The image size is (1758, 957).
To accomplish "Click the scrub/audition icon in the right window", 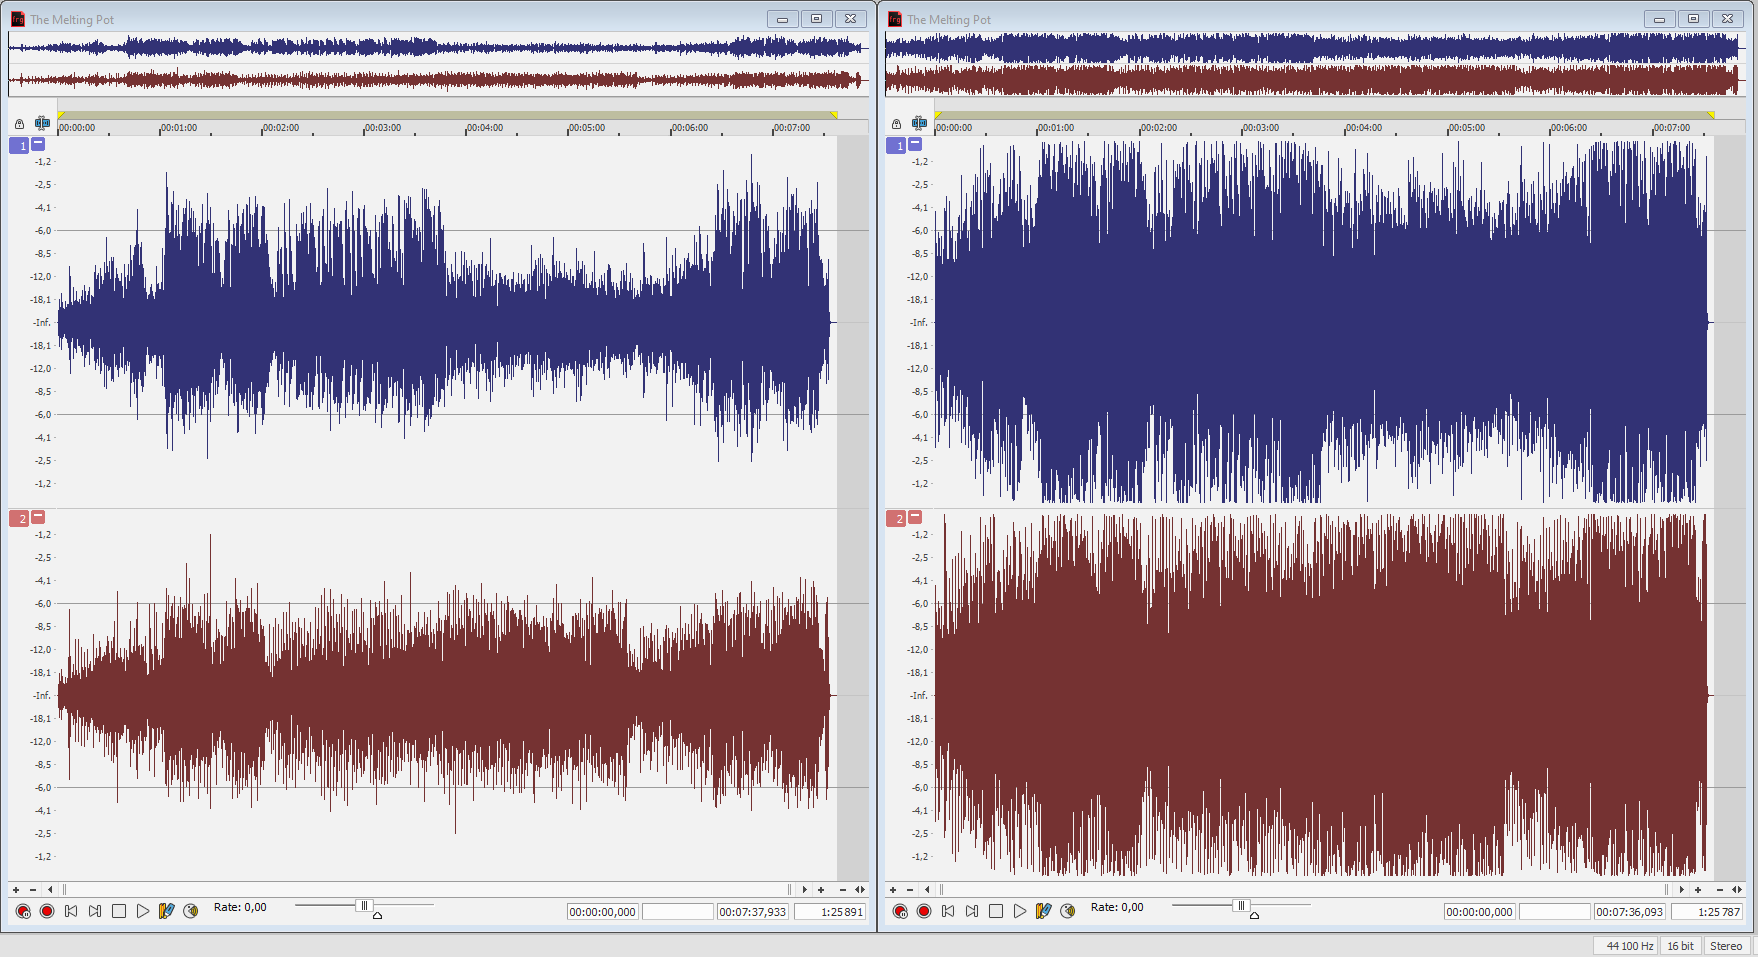I will pyautogui.click(x=1068, y=911).
